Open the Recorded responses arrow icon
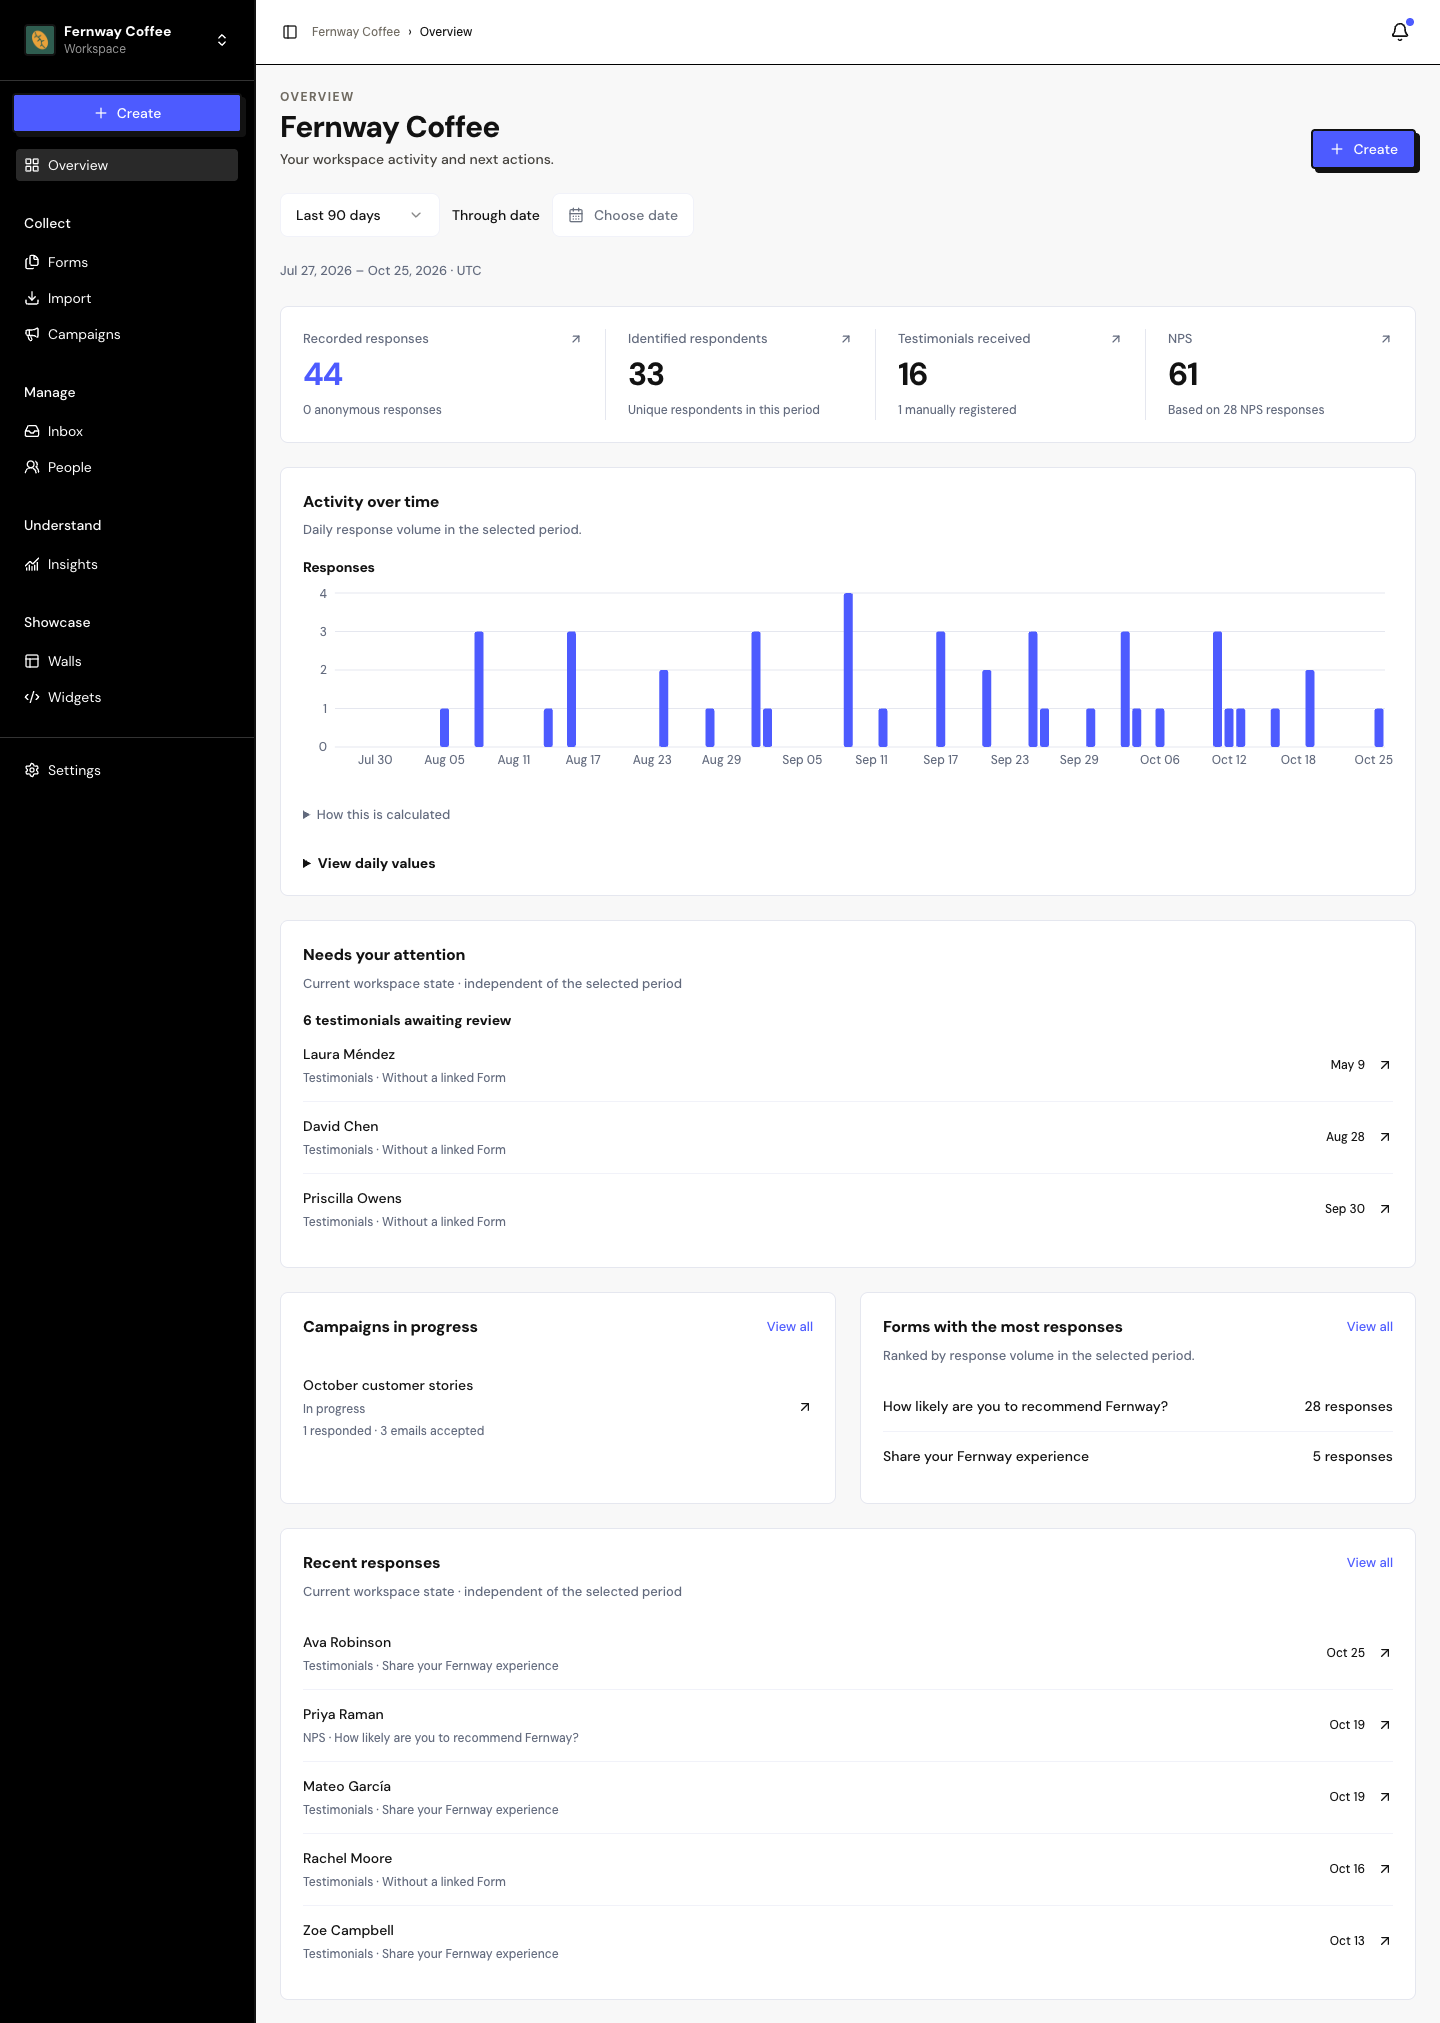The width and height of the screenshot is (1440, 2023). (576, 339)
